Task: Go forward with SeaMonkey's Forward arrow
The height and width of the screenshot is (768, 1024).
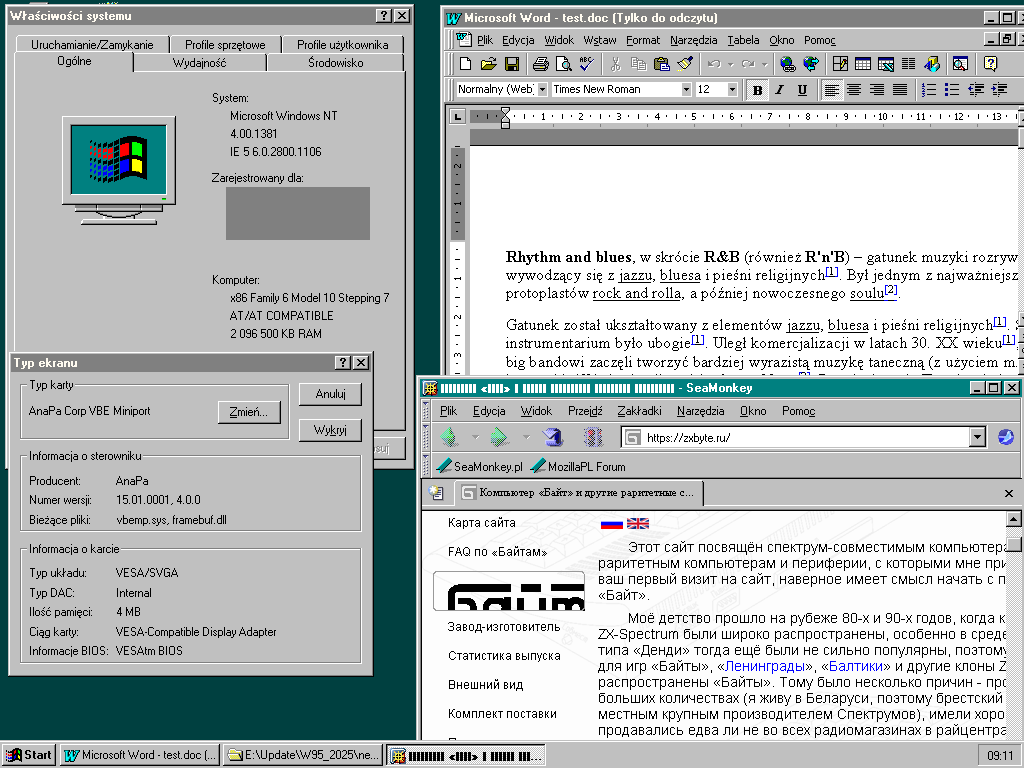Action: [x=500, y=436]
